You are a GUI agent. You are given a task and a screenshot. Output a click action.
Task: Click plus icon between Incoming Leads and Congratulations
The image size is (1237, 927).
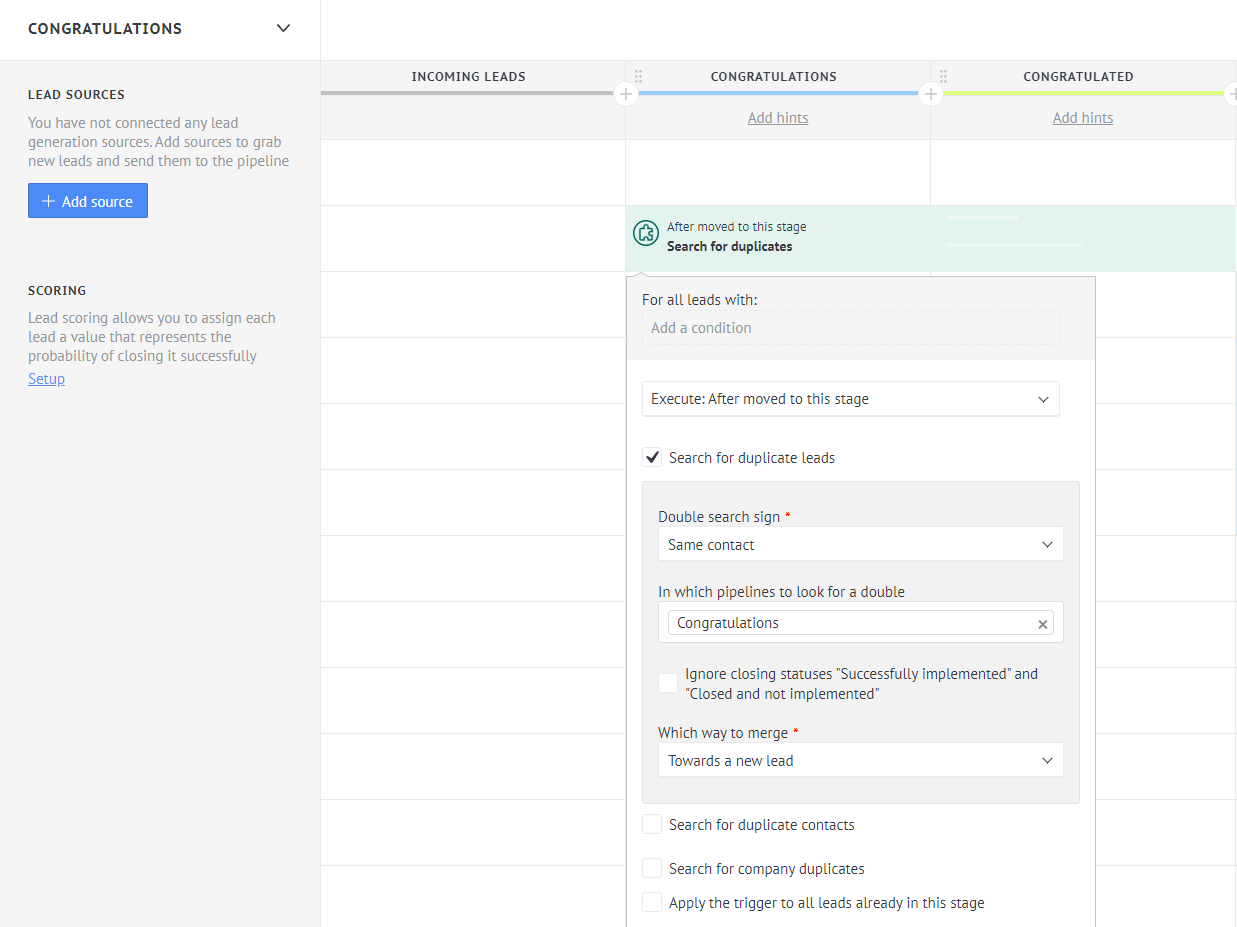pos(626,94)
